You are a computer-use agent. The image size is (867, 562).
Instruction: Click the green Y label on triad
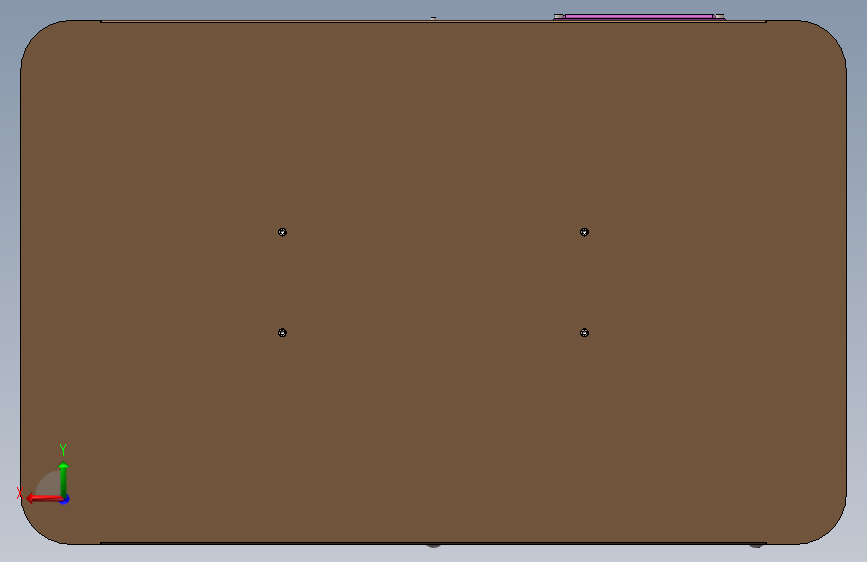[63, 449]
